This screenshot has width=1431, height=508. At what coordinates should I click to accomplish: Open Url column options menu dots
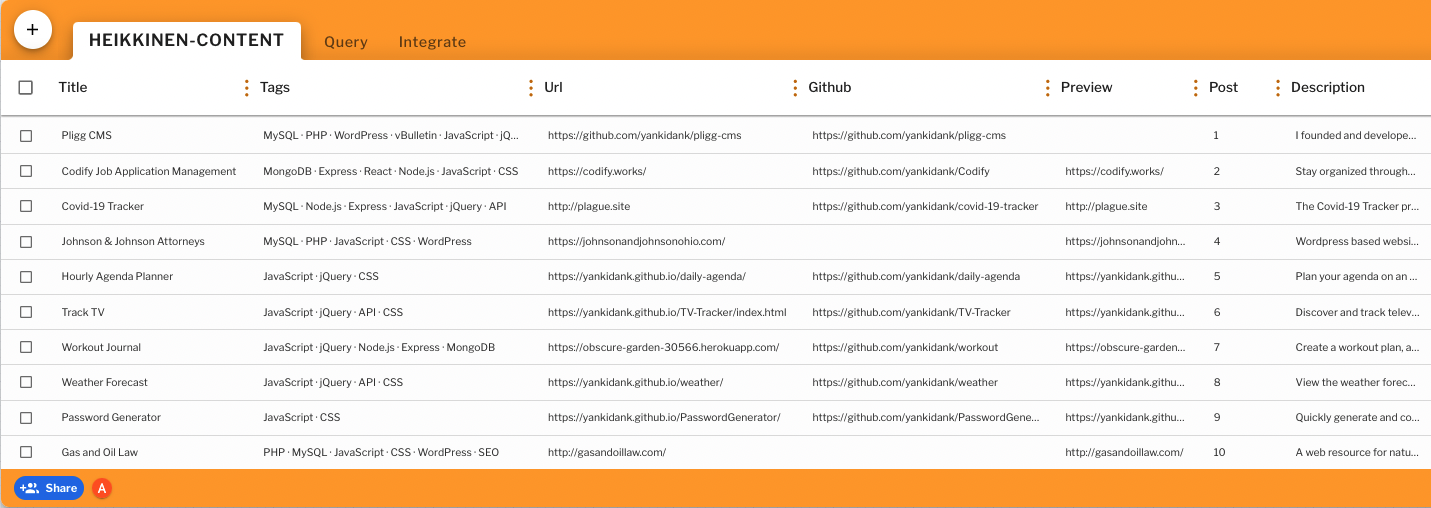[x=795, y=88]
